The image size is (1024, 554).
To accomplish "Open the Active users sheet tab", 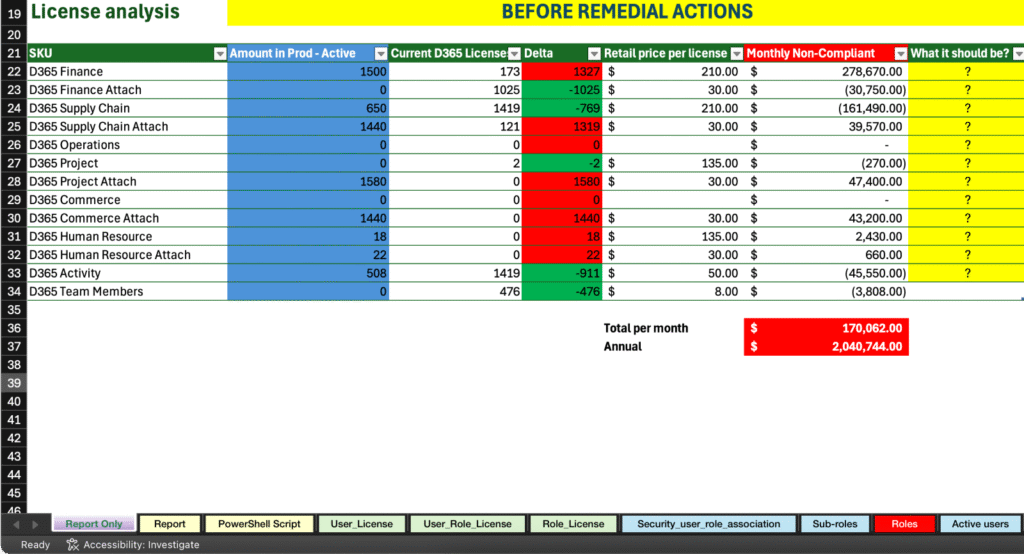I will [x=980, y=523].
